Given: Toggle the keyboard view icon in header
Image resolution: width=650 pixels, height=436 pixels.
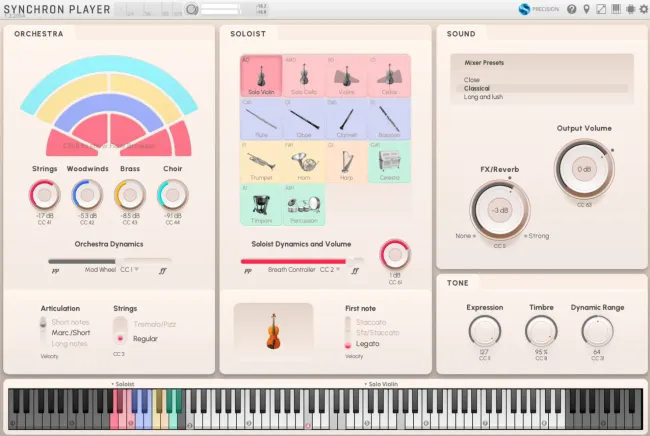Looking at the screenshot, I should click(x=616, y=9).
